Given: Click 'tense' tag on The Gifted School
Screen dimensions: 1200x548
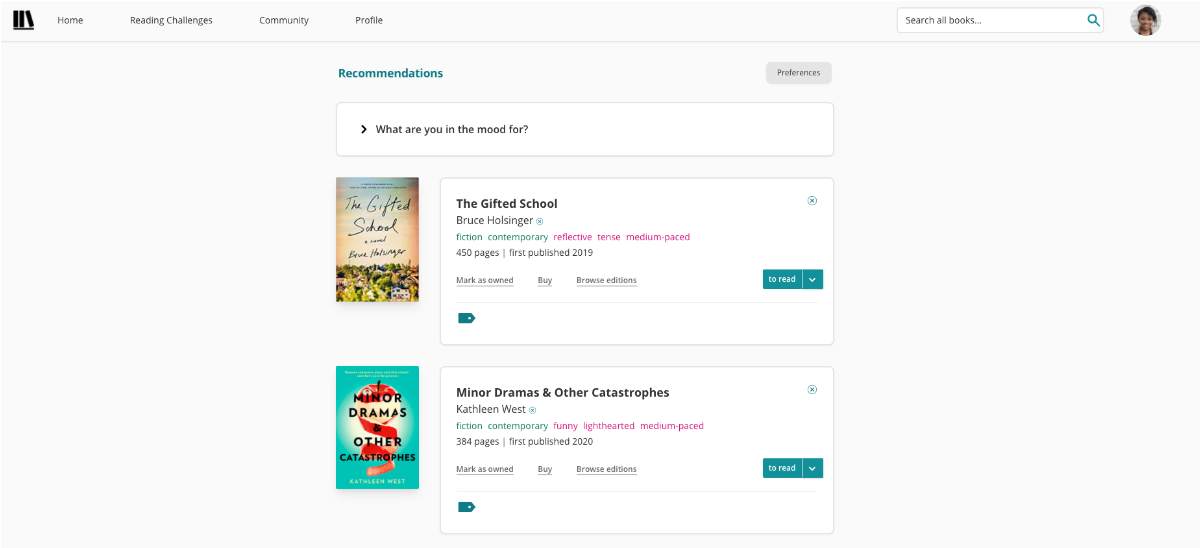Looking at the screenshot, I should 609,237.
